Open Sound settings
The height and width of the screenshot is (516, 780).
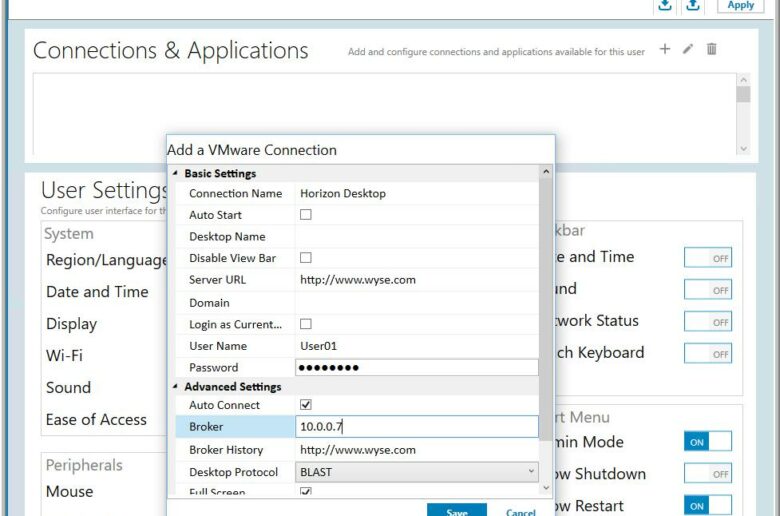tap(68, 387)
